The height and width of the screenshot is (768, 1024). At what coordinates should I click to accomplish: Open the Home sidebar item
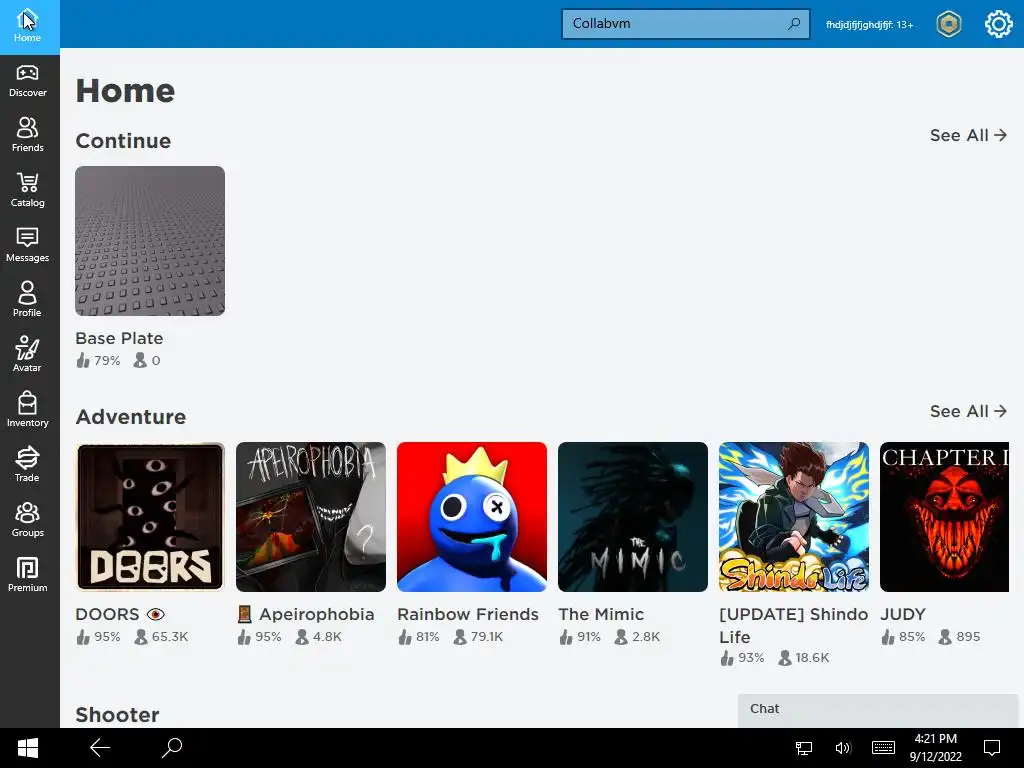(27, 27)
